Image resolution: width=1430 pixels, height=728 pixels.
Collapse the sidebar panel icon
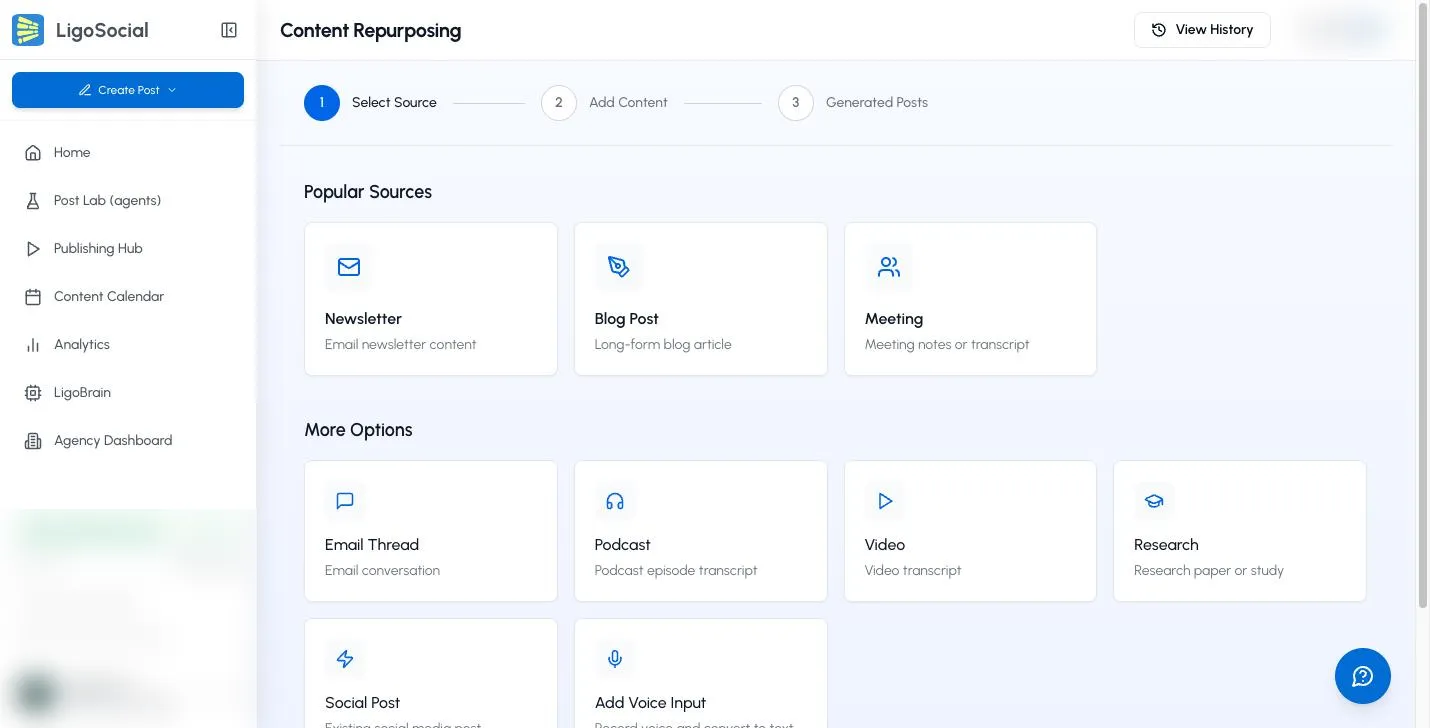pyautogui.click(x=229, y=30)
